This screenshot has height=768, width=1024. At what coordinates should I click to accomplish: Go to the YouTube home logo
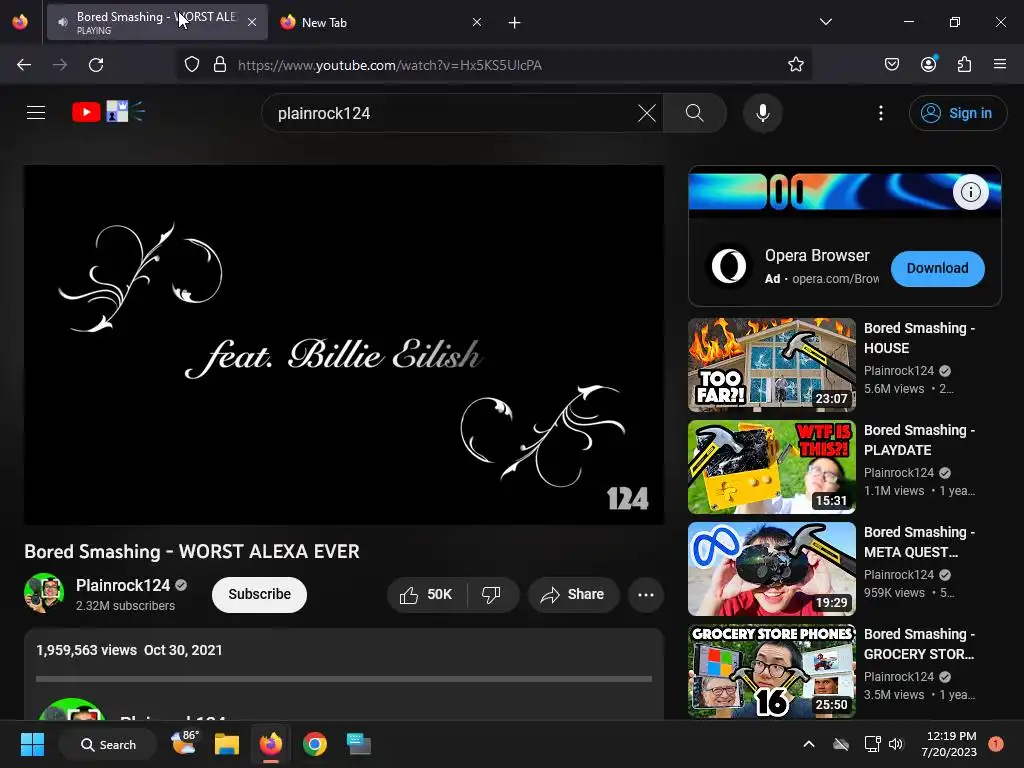click(108, 112)
